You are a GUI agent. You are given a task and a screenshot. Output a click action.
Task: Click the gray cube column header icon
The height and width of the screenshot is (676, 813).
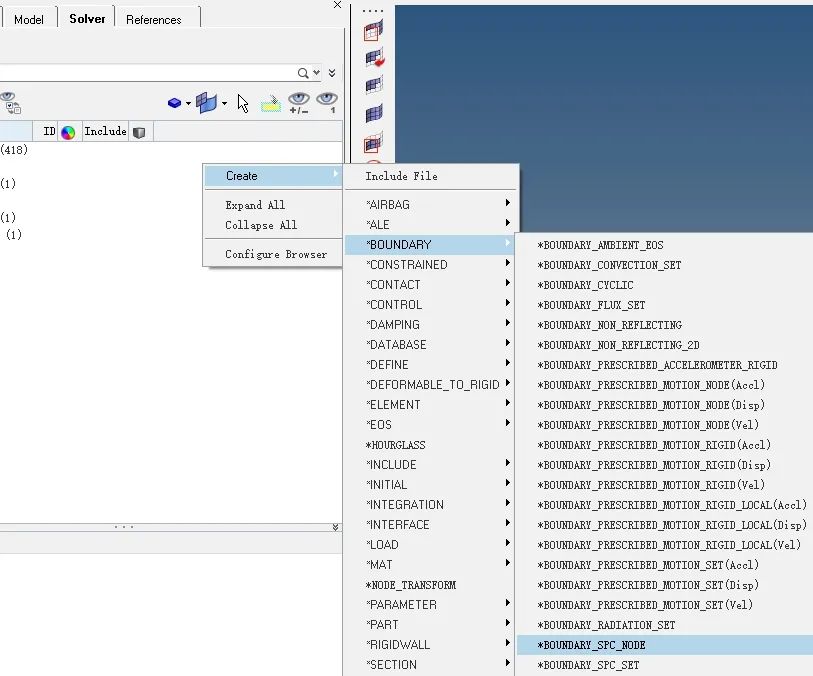click(x=139, y=132)
